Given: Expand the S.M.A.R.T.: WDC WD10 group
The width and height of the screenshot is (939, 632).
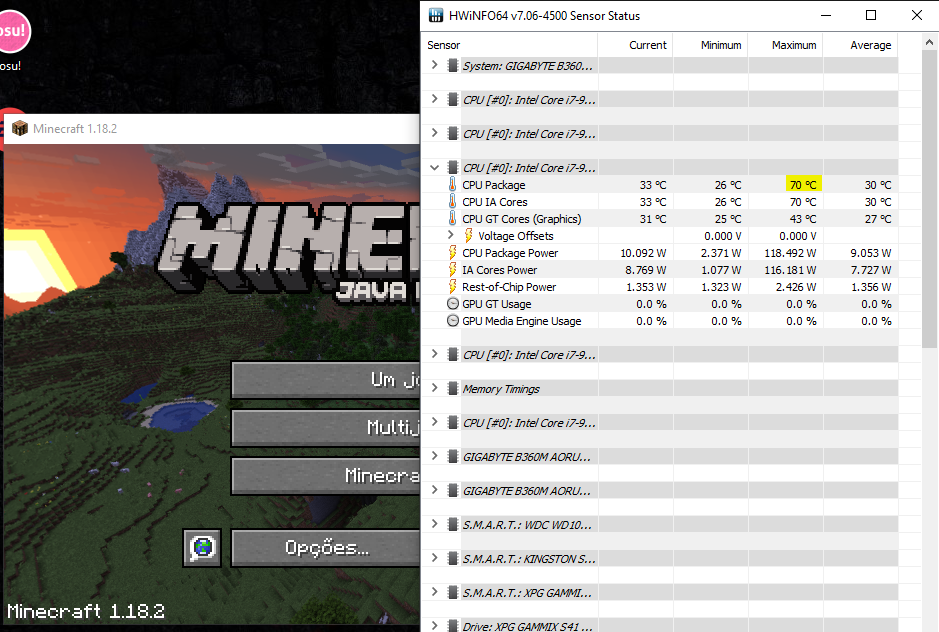Looking at the screenshot, I should (435, 524).
